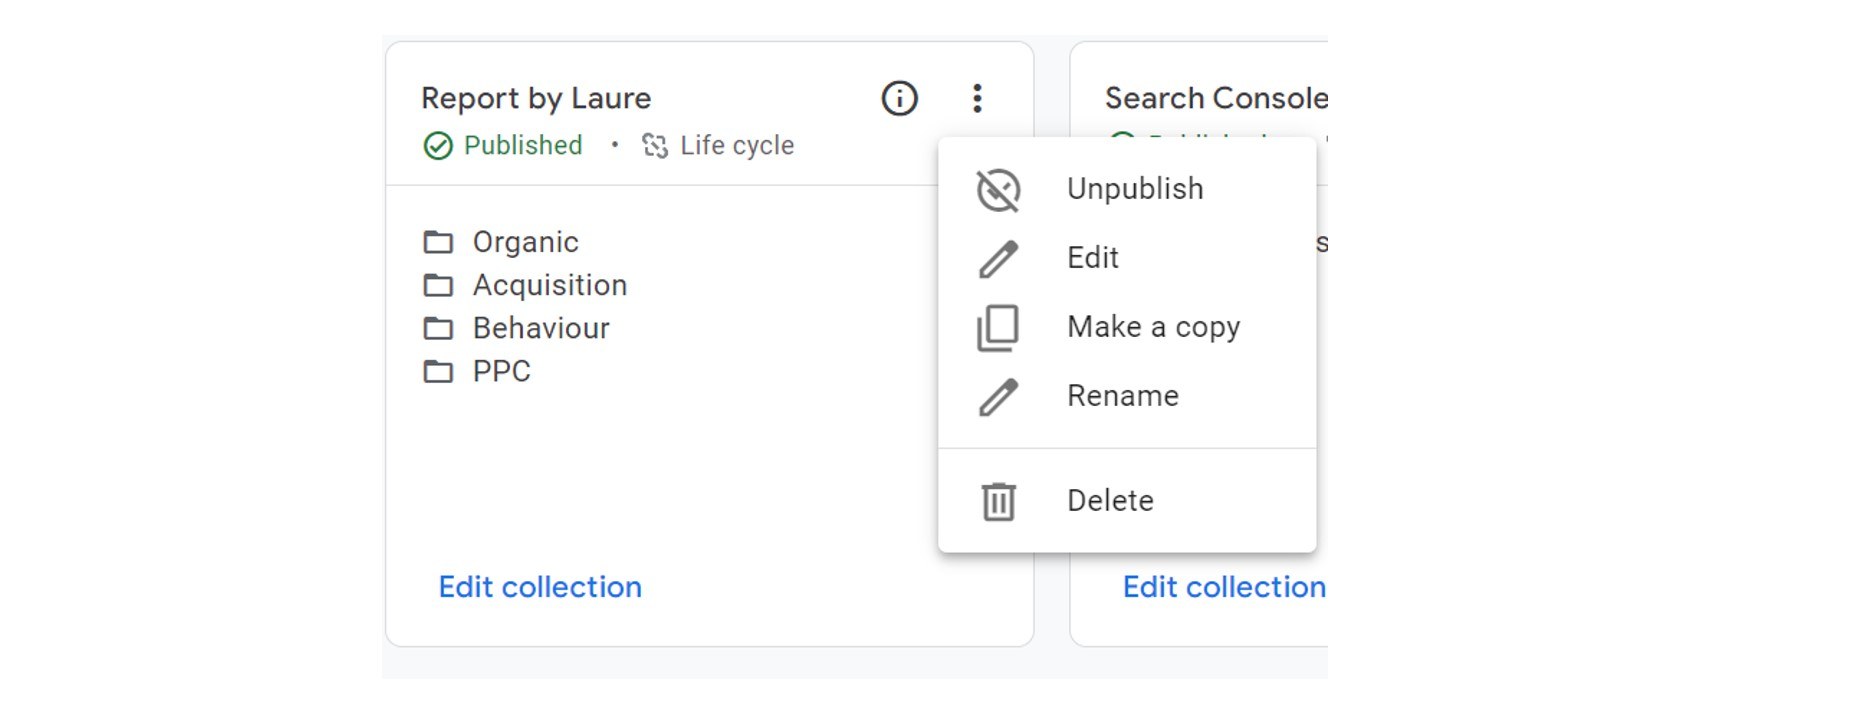Click the Acquisition folder icon
Image resolution: width=1876 pixels, height=709 pixels.
click(x=438, y=285)
